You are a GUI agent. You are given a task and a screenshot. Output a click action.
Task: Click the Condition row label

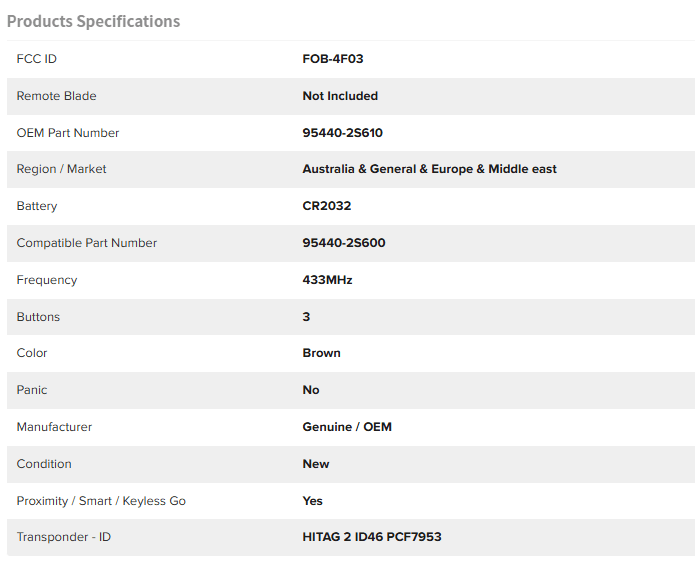coord(44,464)
